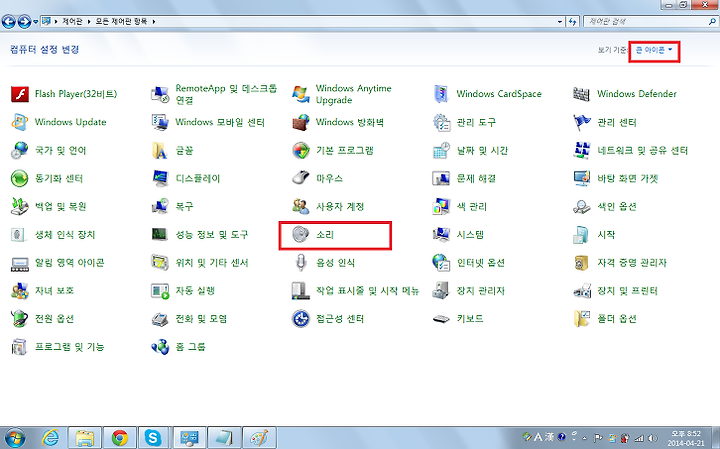Open the RemoteApp 및 데스크톱 연결 link
Screen dimensions: 720x449
click(x=226, y=94)
